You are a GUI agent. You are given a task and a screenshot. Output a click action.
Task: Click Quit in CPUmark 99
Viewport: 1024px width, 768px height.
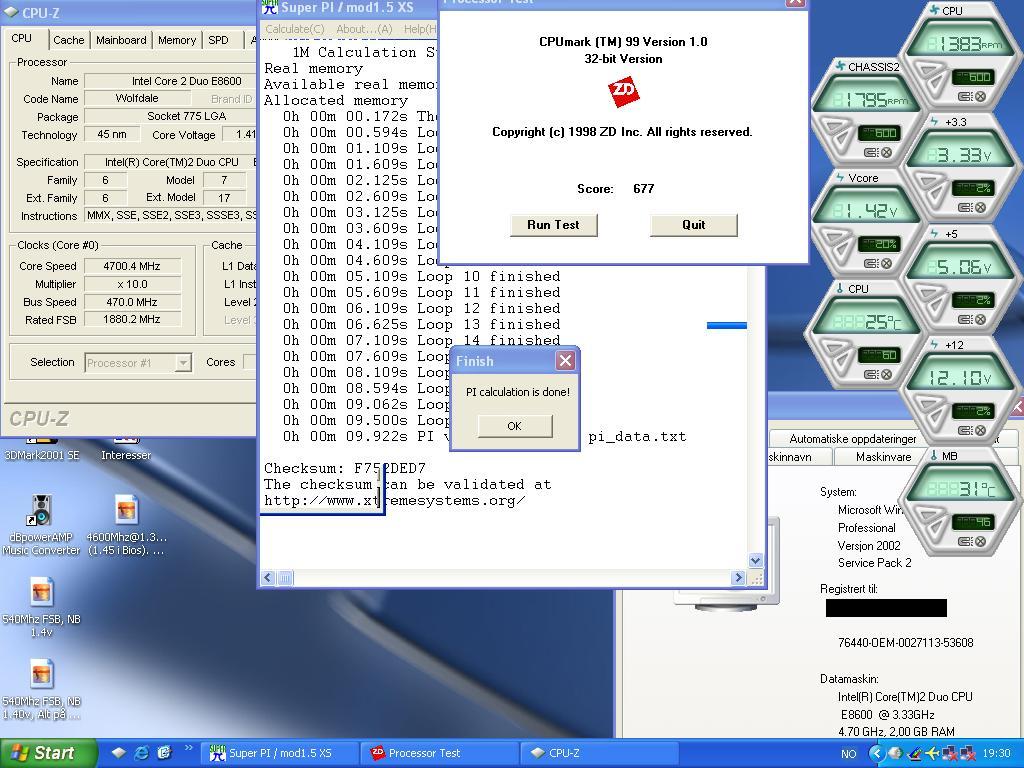(694, 225)
